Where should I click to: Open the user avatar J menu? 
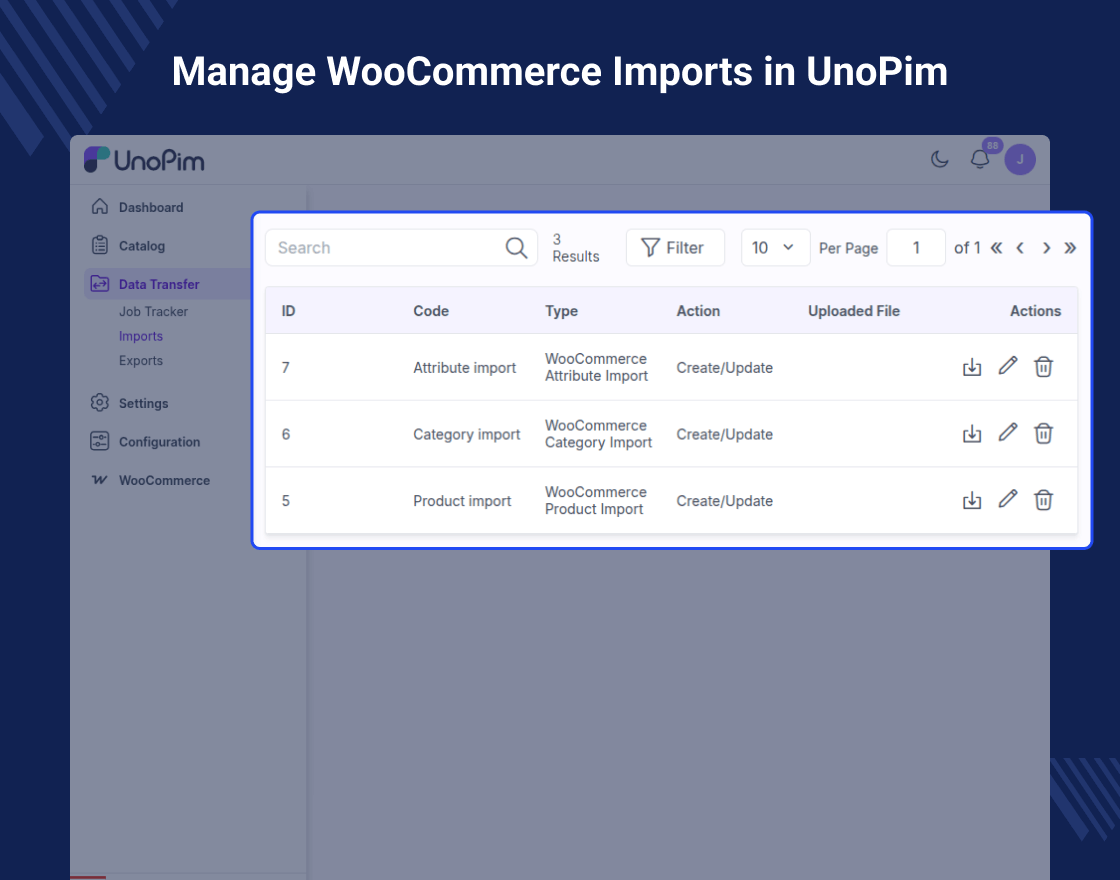[x=1020, y=159]
